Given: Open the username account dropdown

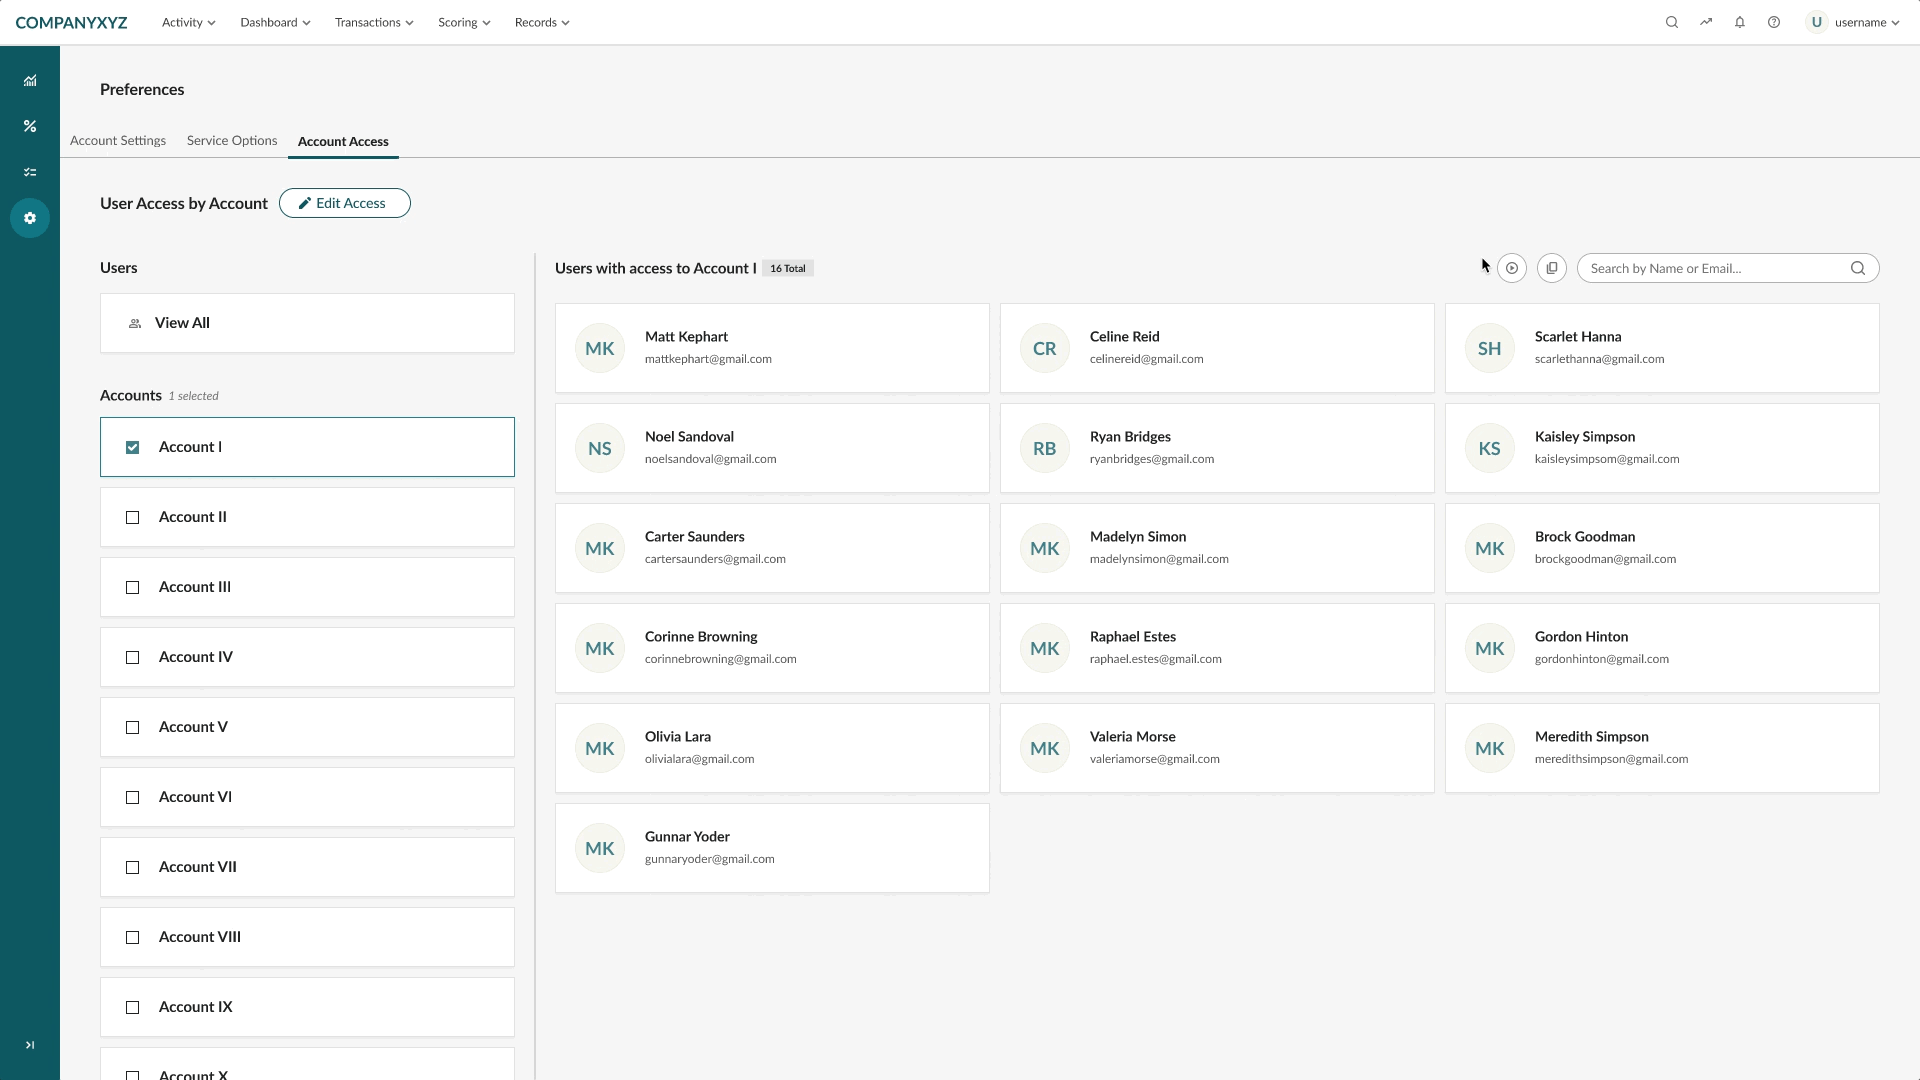Looking at the screenshot, I should tap(1860, 21).
